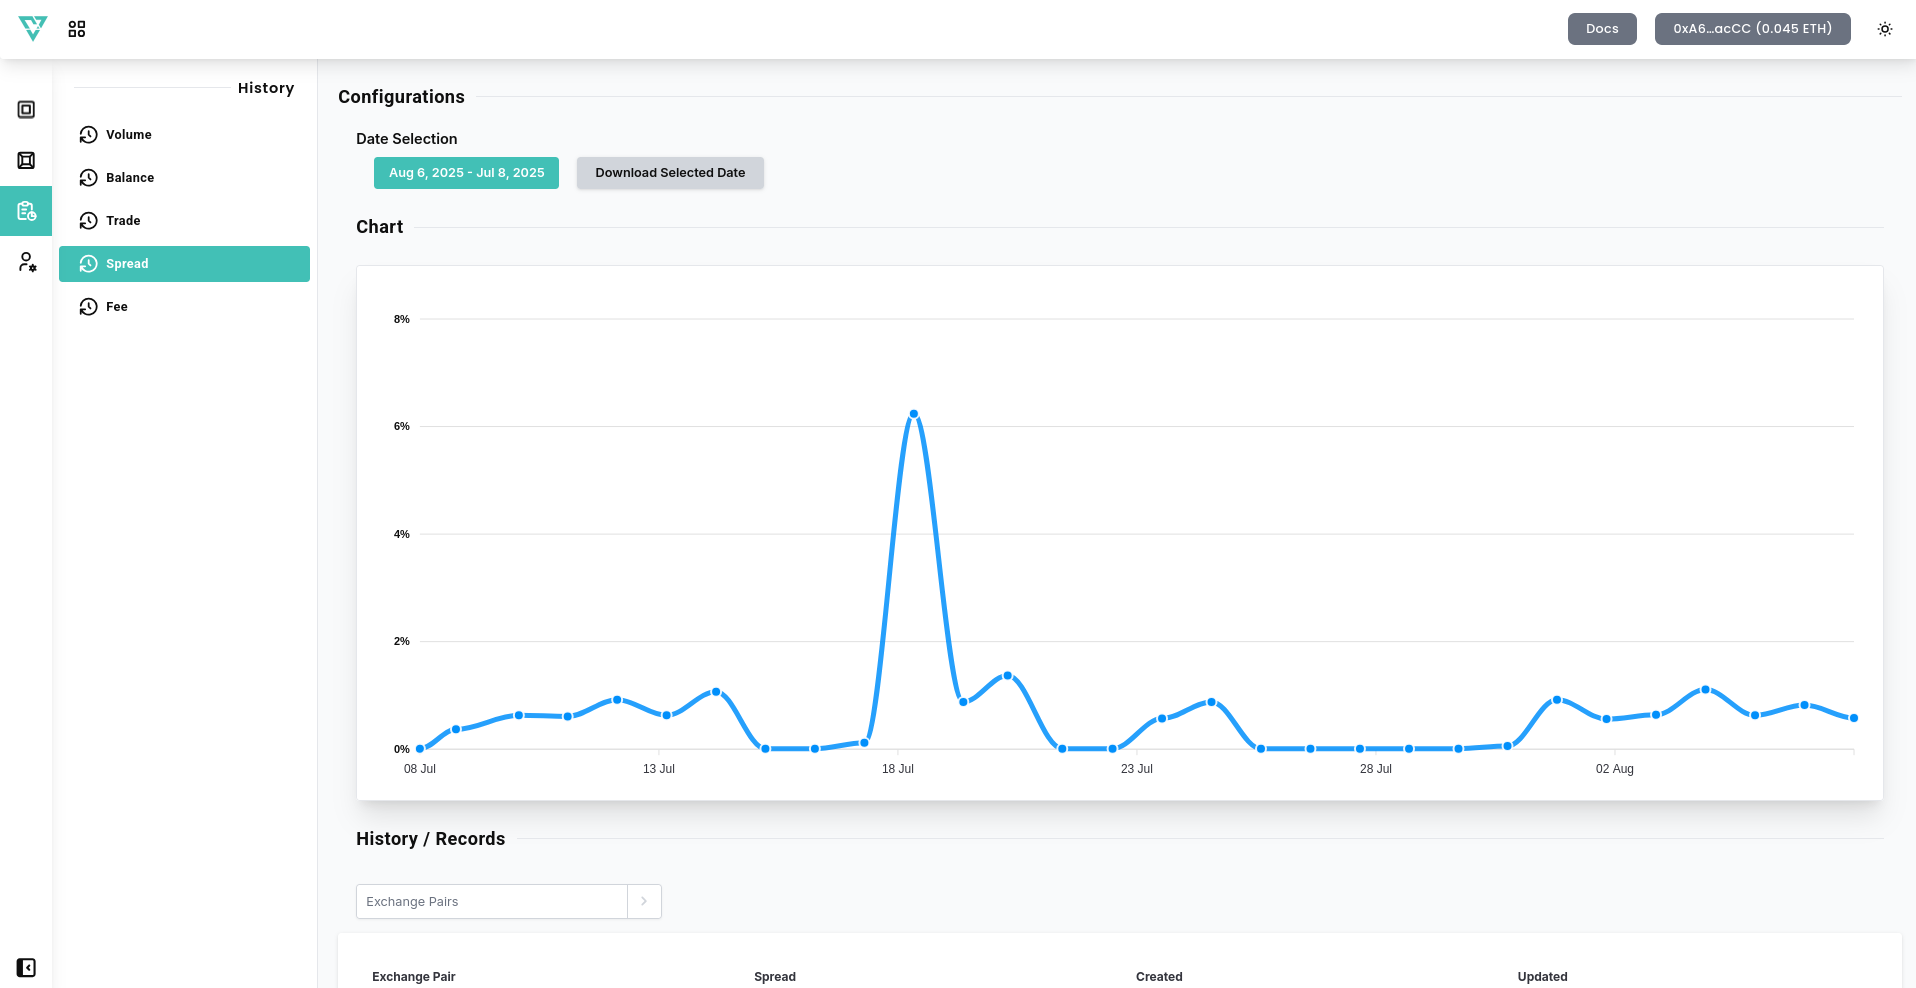This screenshot has width=1916, height=988.
Task: Click the Exchange Pairs input field
Action: tap(491, 901)
